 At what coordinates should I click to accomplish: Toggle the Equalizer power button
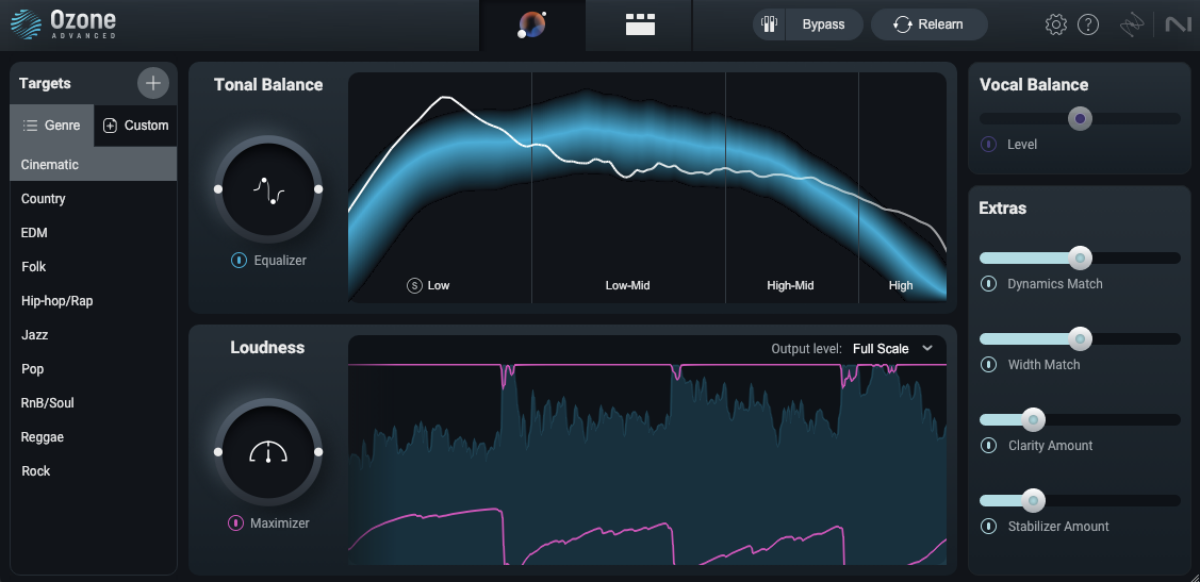point(239,260)
